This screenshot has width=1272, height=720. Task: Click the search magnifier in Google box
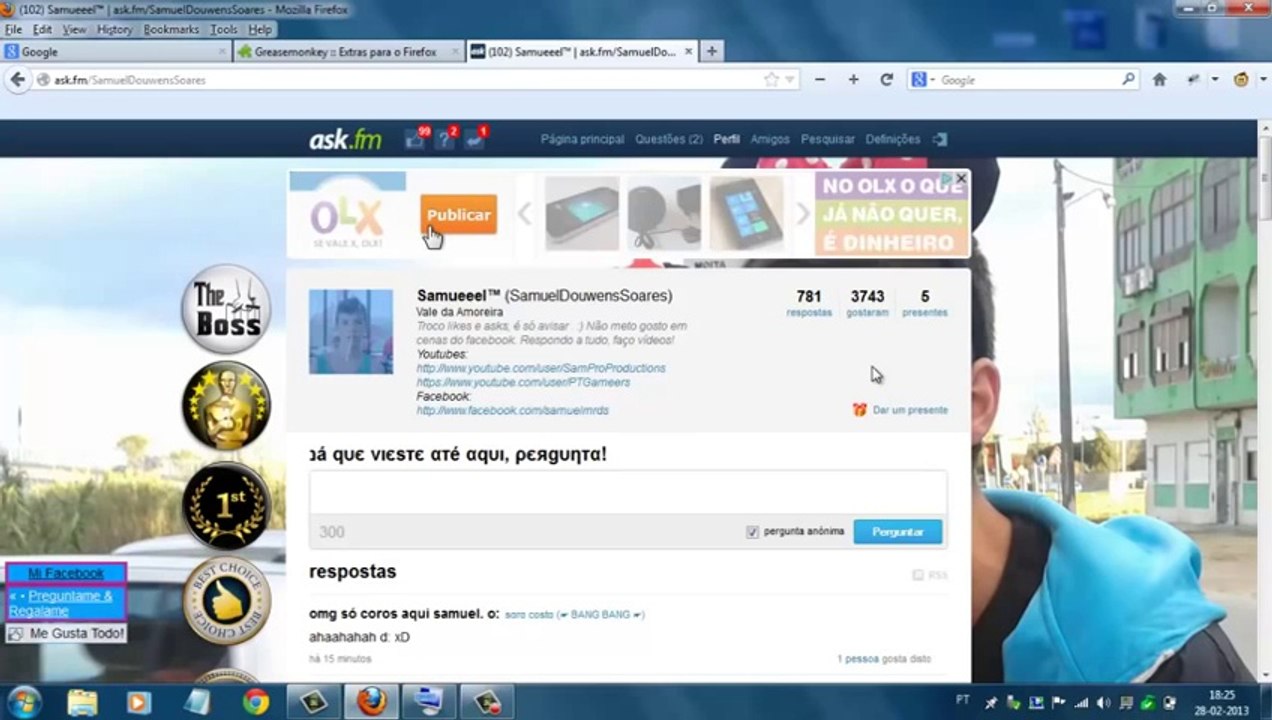click(1129, 79)
